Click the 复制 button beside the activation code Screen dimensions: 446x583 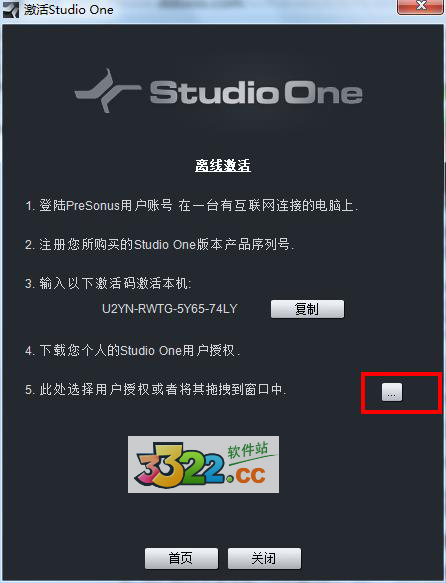coord(307,309)
